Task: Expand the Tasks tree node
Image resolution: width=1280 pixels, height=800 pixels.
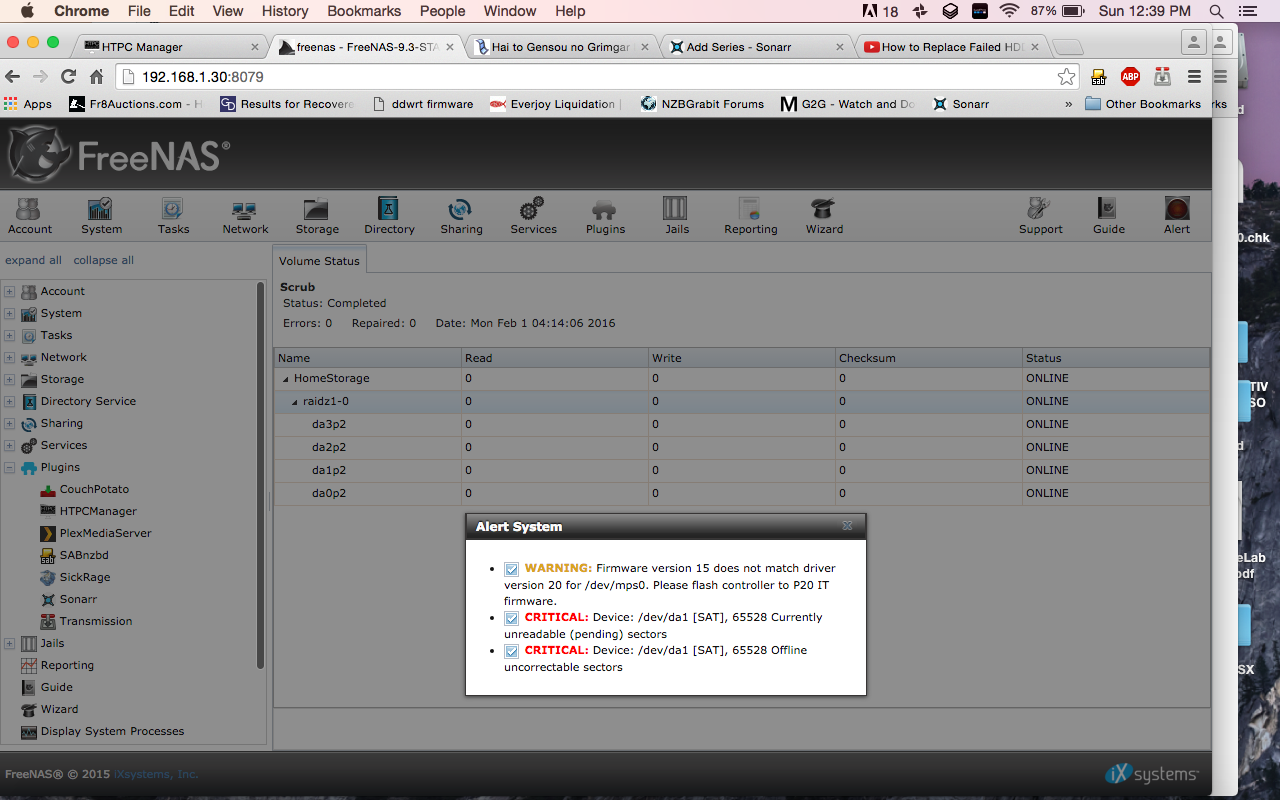Action: [9, 336]
